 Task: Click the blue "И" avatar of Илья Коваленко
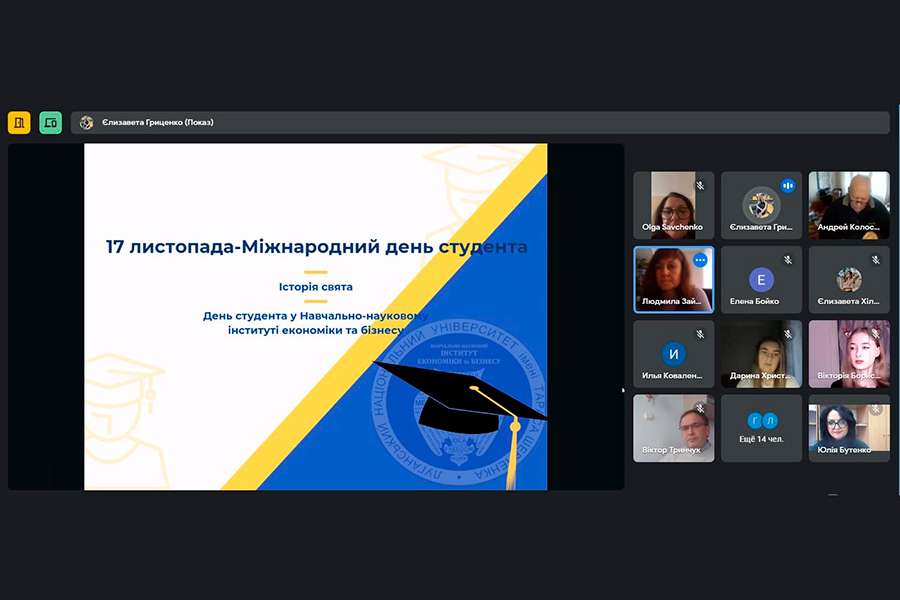[674, 353]
